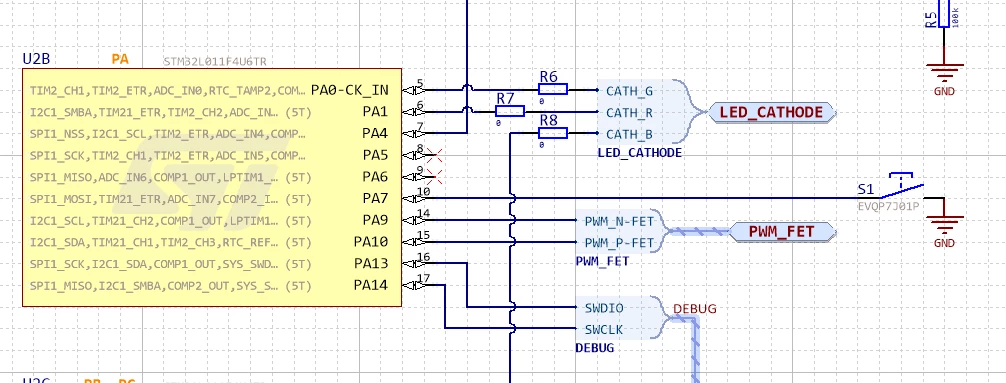The width and height of the screenshot is (1006, 383).
Task: Click the PA1 pin name
Action: tap(375, 112)
